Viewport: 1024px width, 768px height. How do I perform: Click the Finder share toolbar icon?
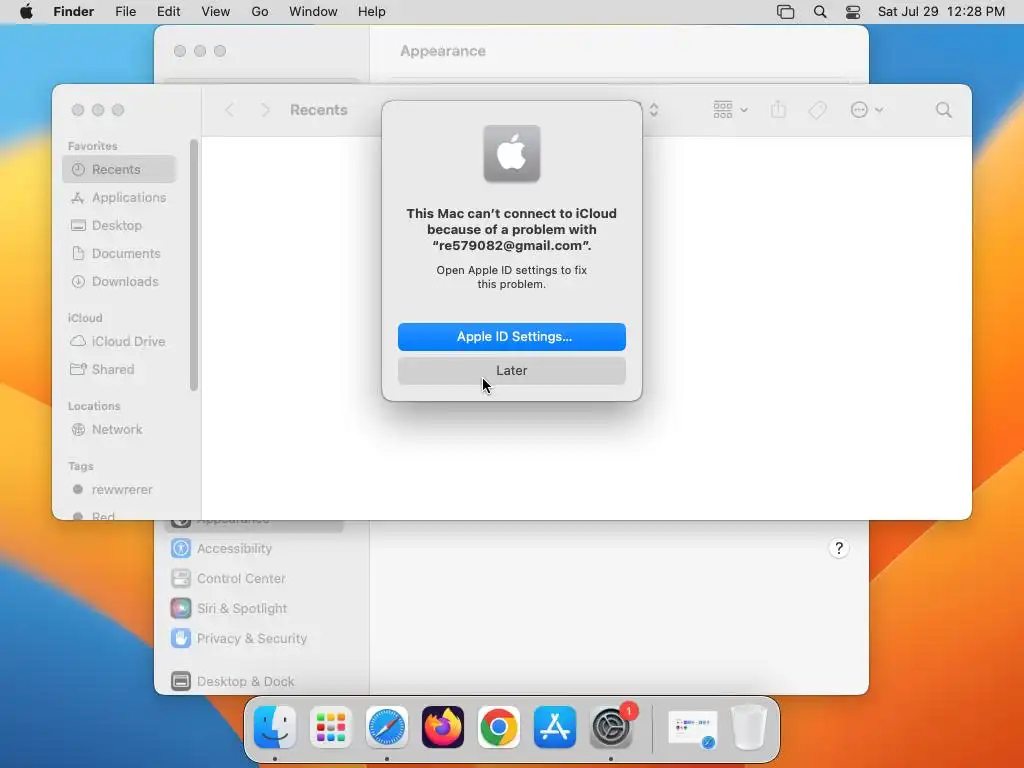[778, 110]
